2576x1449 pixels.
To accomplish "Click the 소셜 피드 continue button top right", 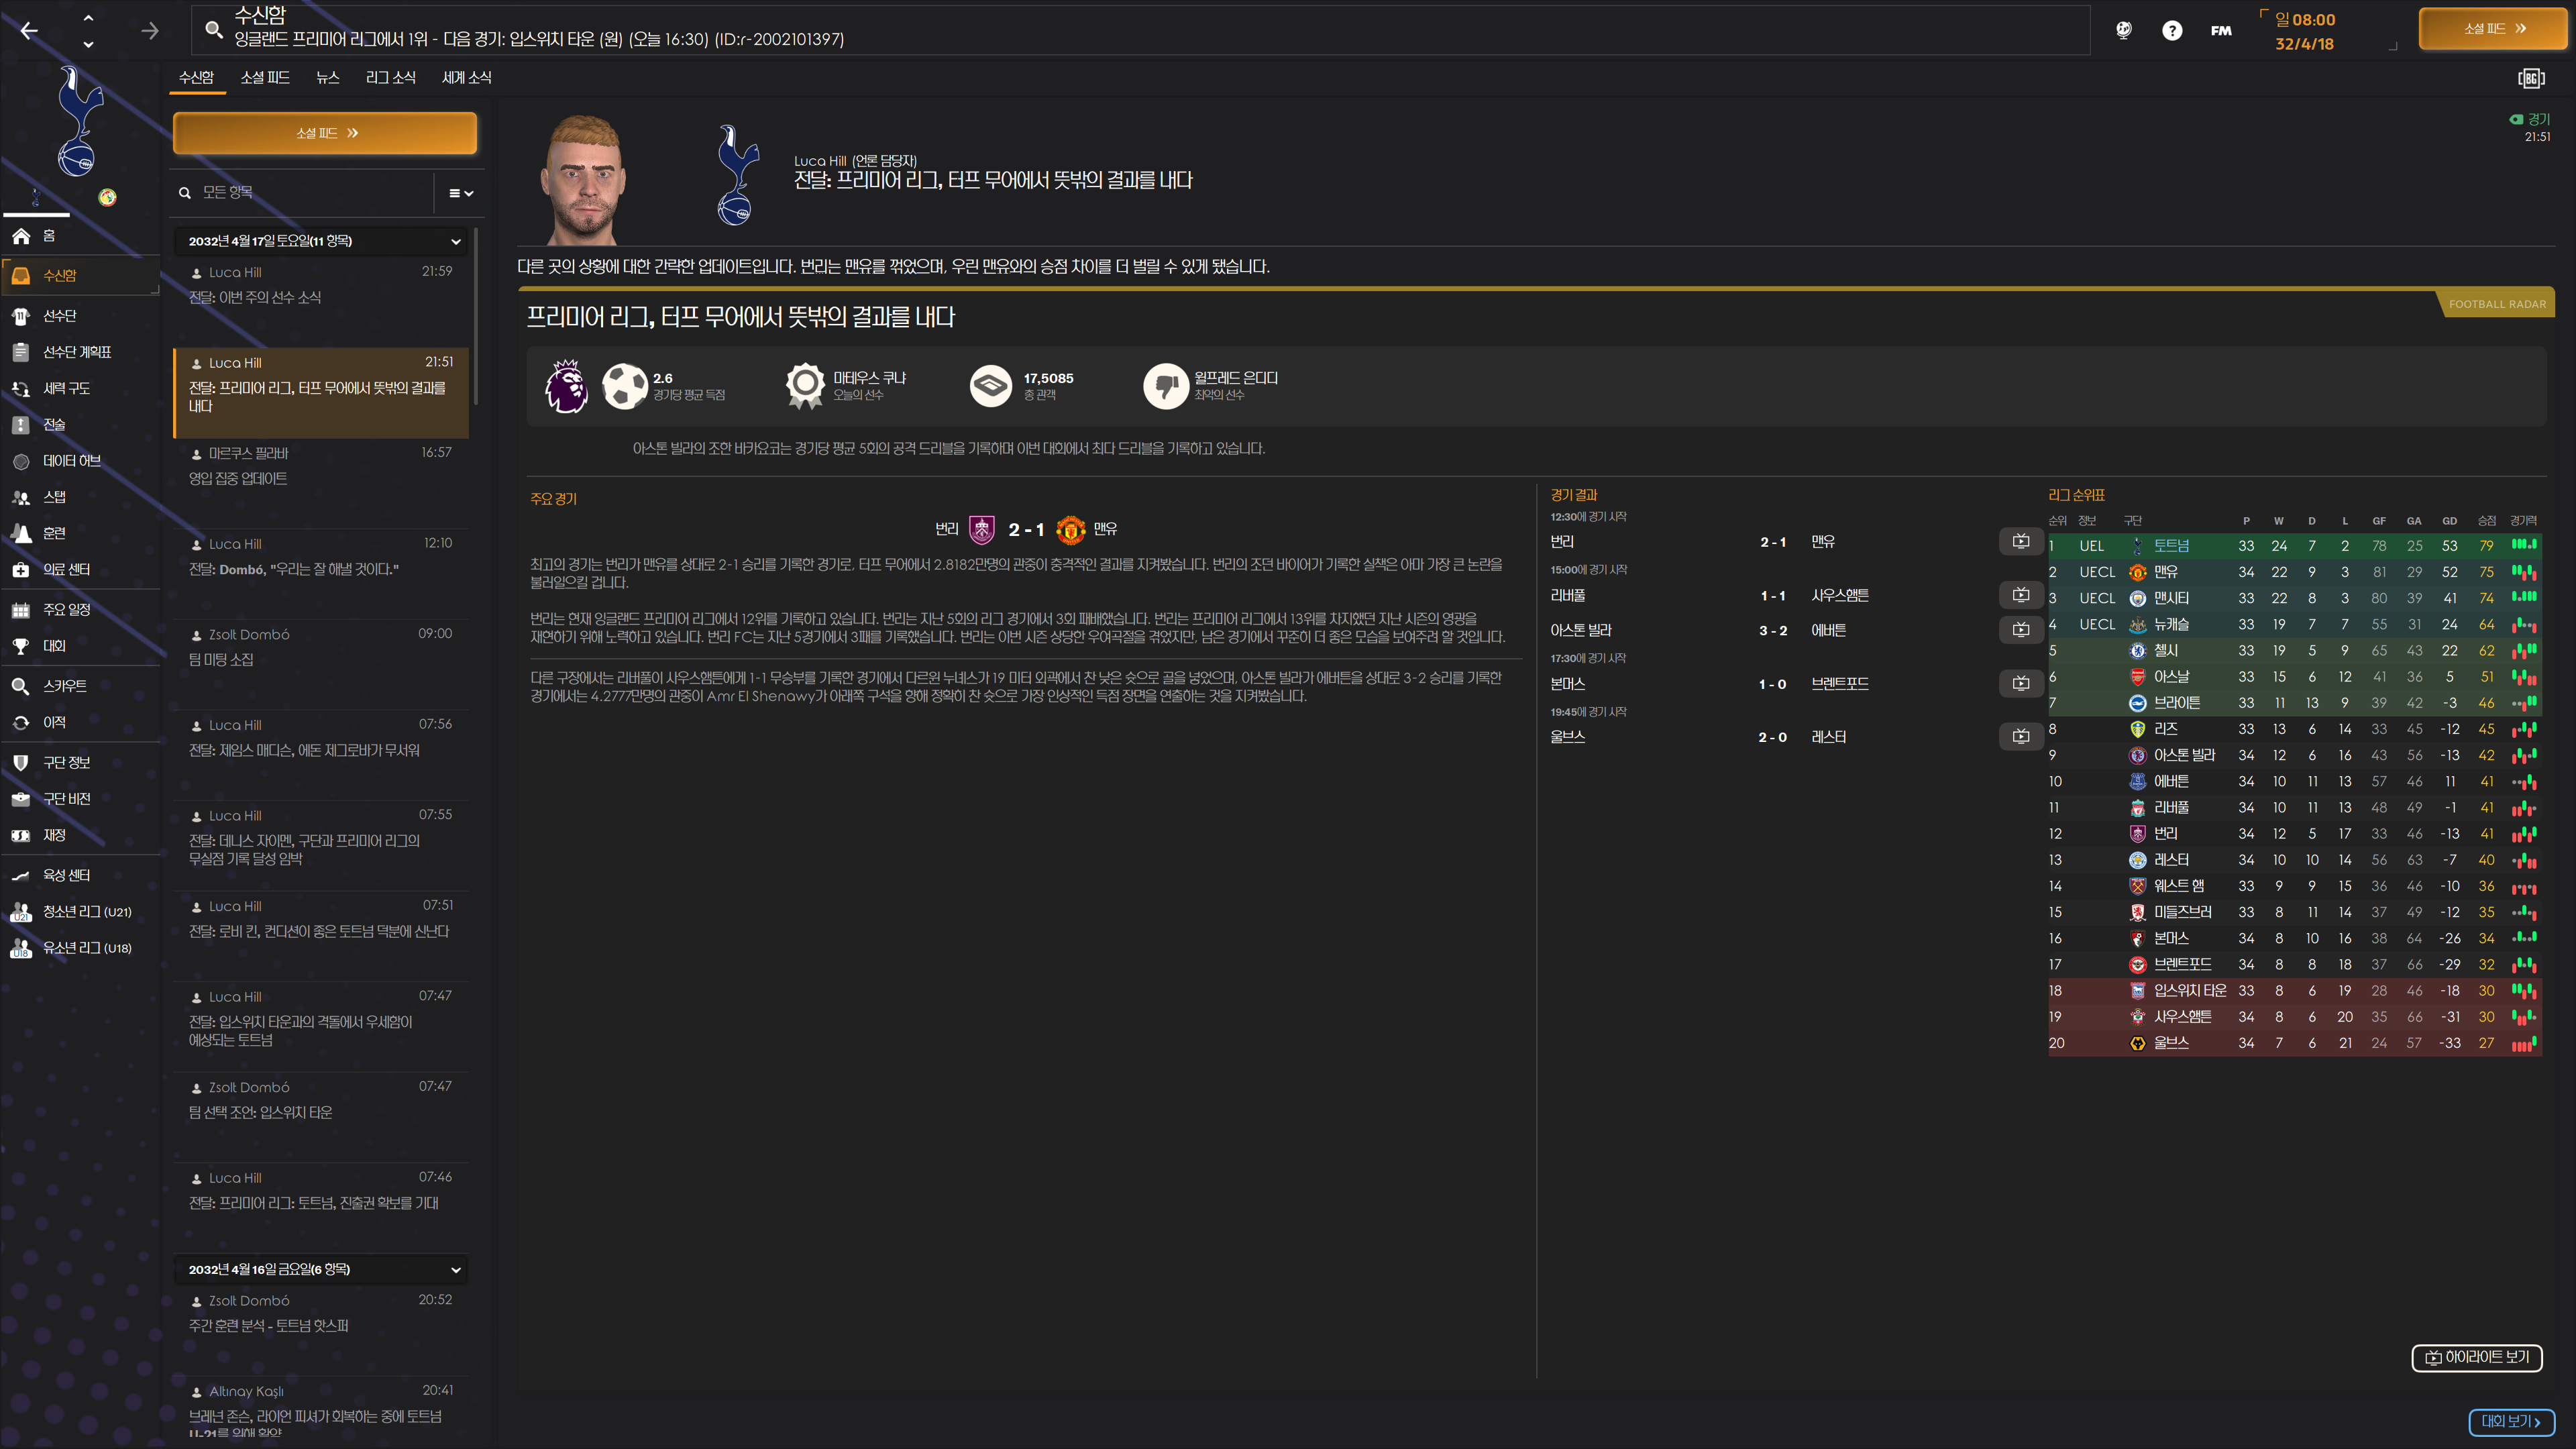I will (2493, 29).
